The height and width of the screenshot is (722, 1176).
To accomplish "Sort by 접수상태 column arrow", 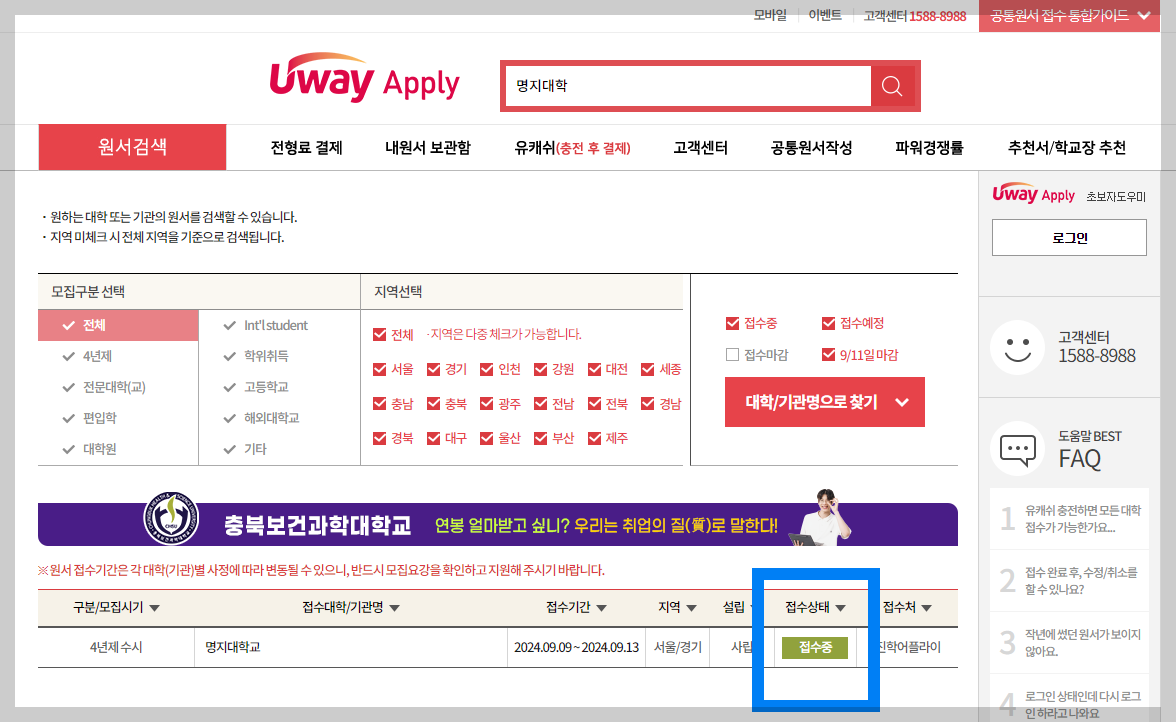I will point(841,608).
